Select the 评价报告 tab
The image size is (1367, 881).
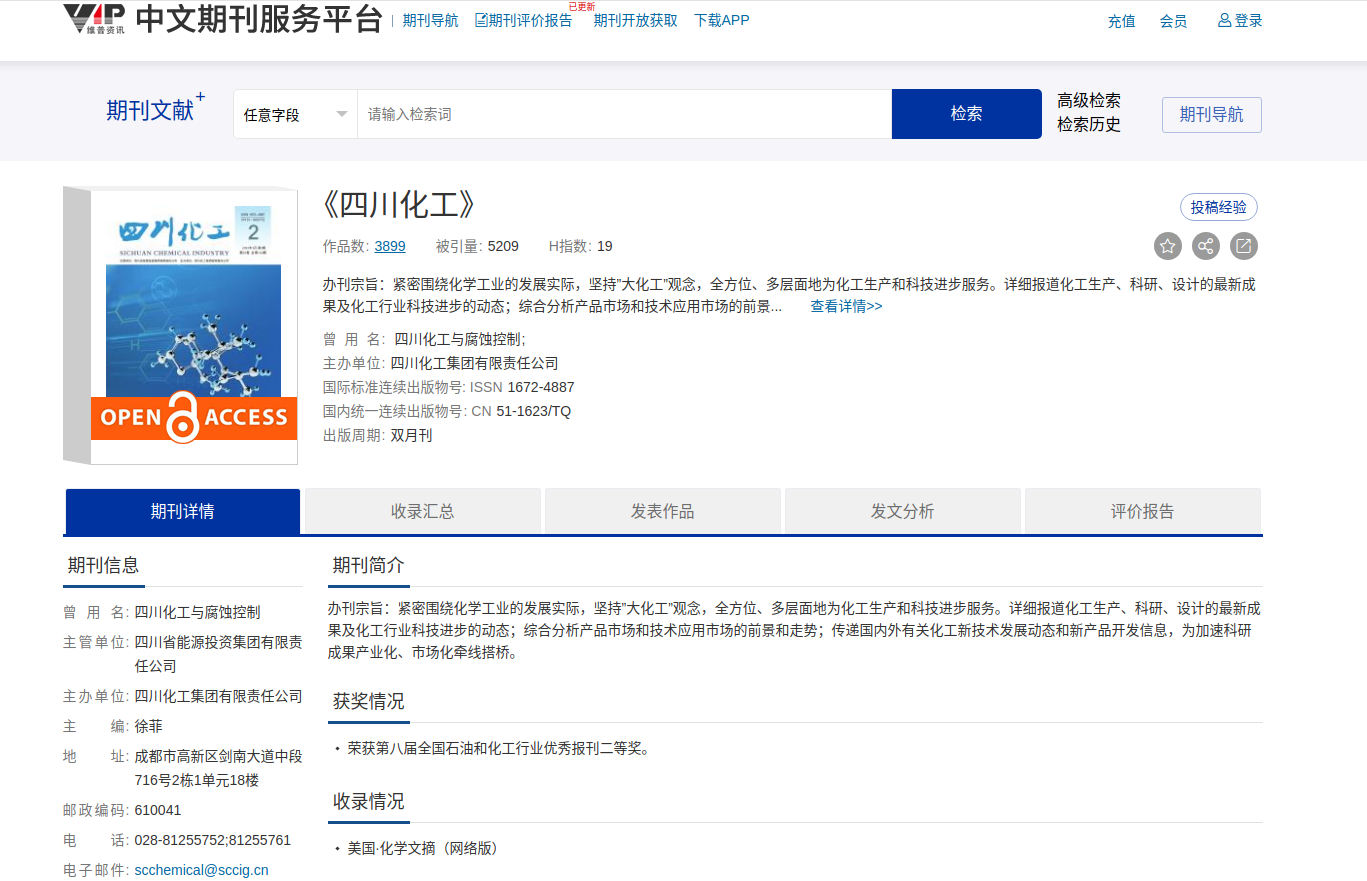click(1142, 512)
